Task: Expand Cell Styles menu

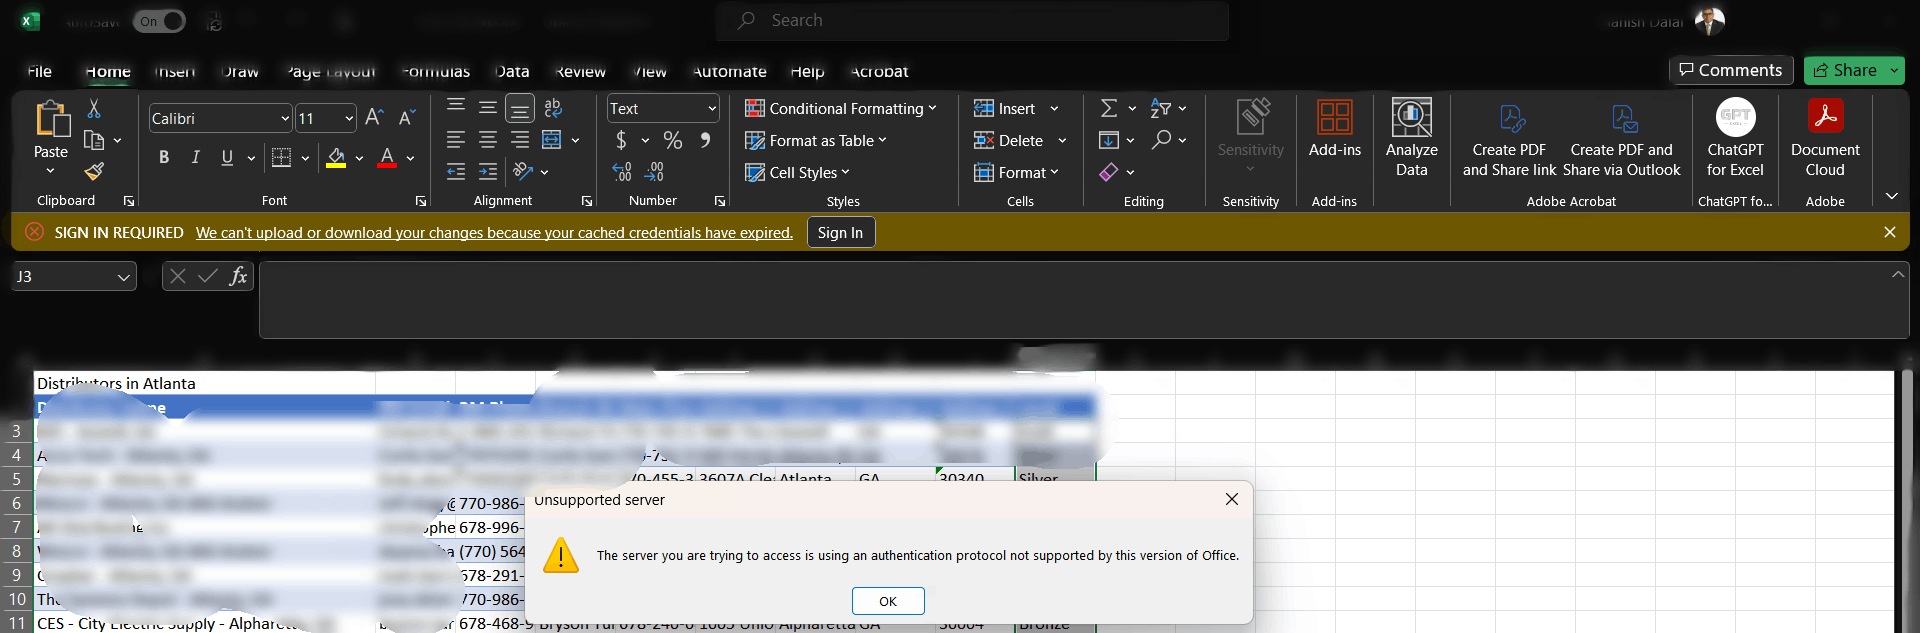Action: pos(797,173)
